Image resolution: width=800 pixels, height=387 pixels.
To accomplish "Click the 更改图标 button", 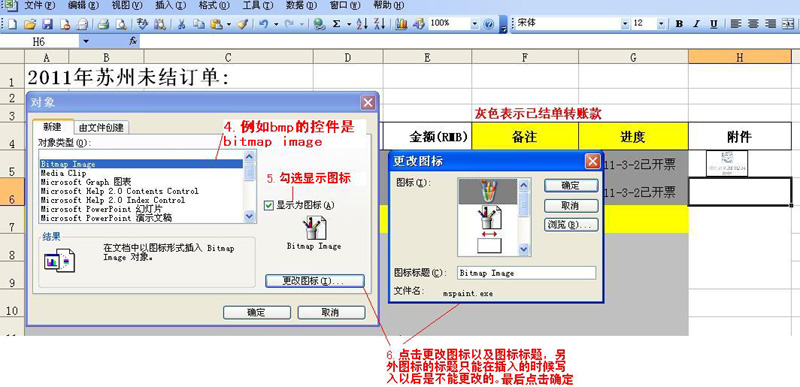I will (315, 281).
